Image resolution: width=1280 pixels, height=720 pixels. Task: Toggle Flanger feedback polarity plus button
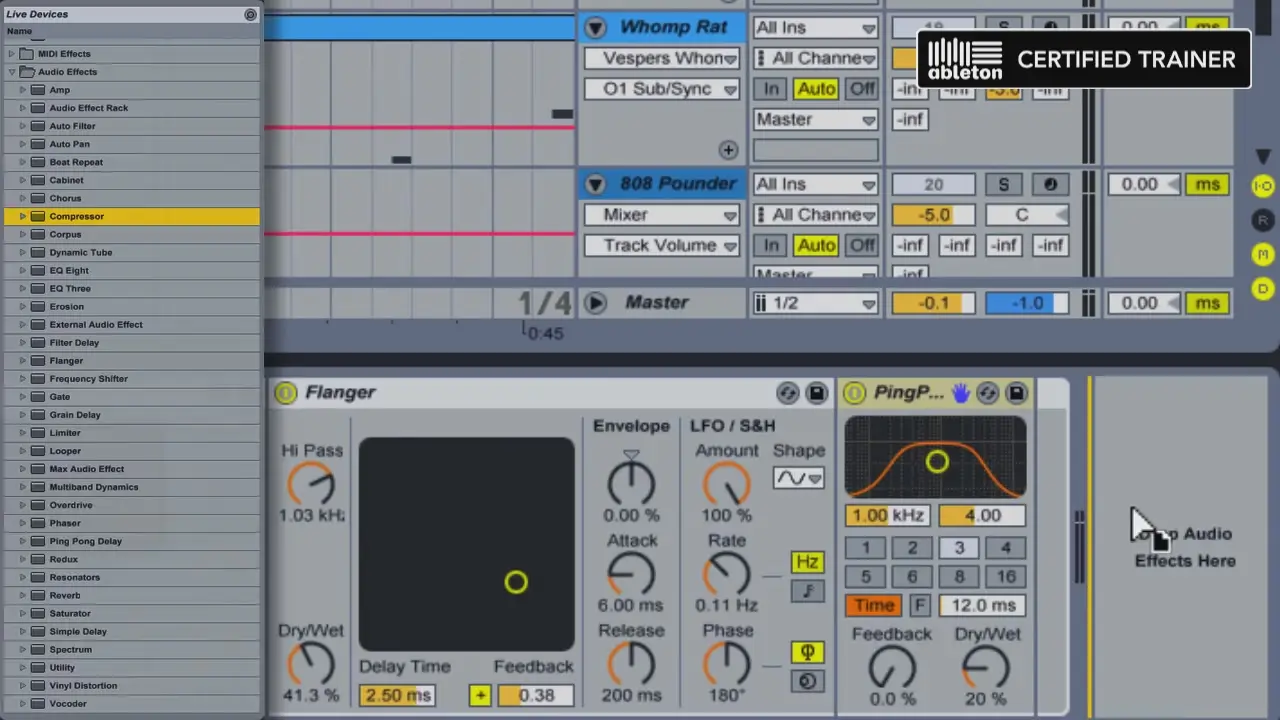480,695
